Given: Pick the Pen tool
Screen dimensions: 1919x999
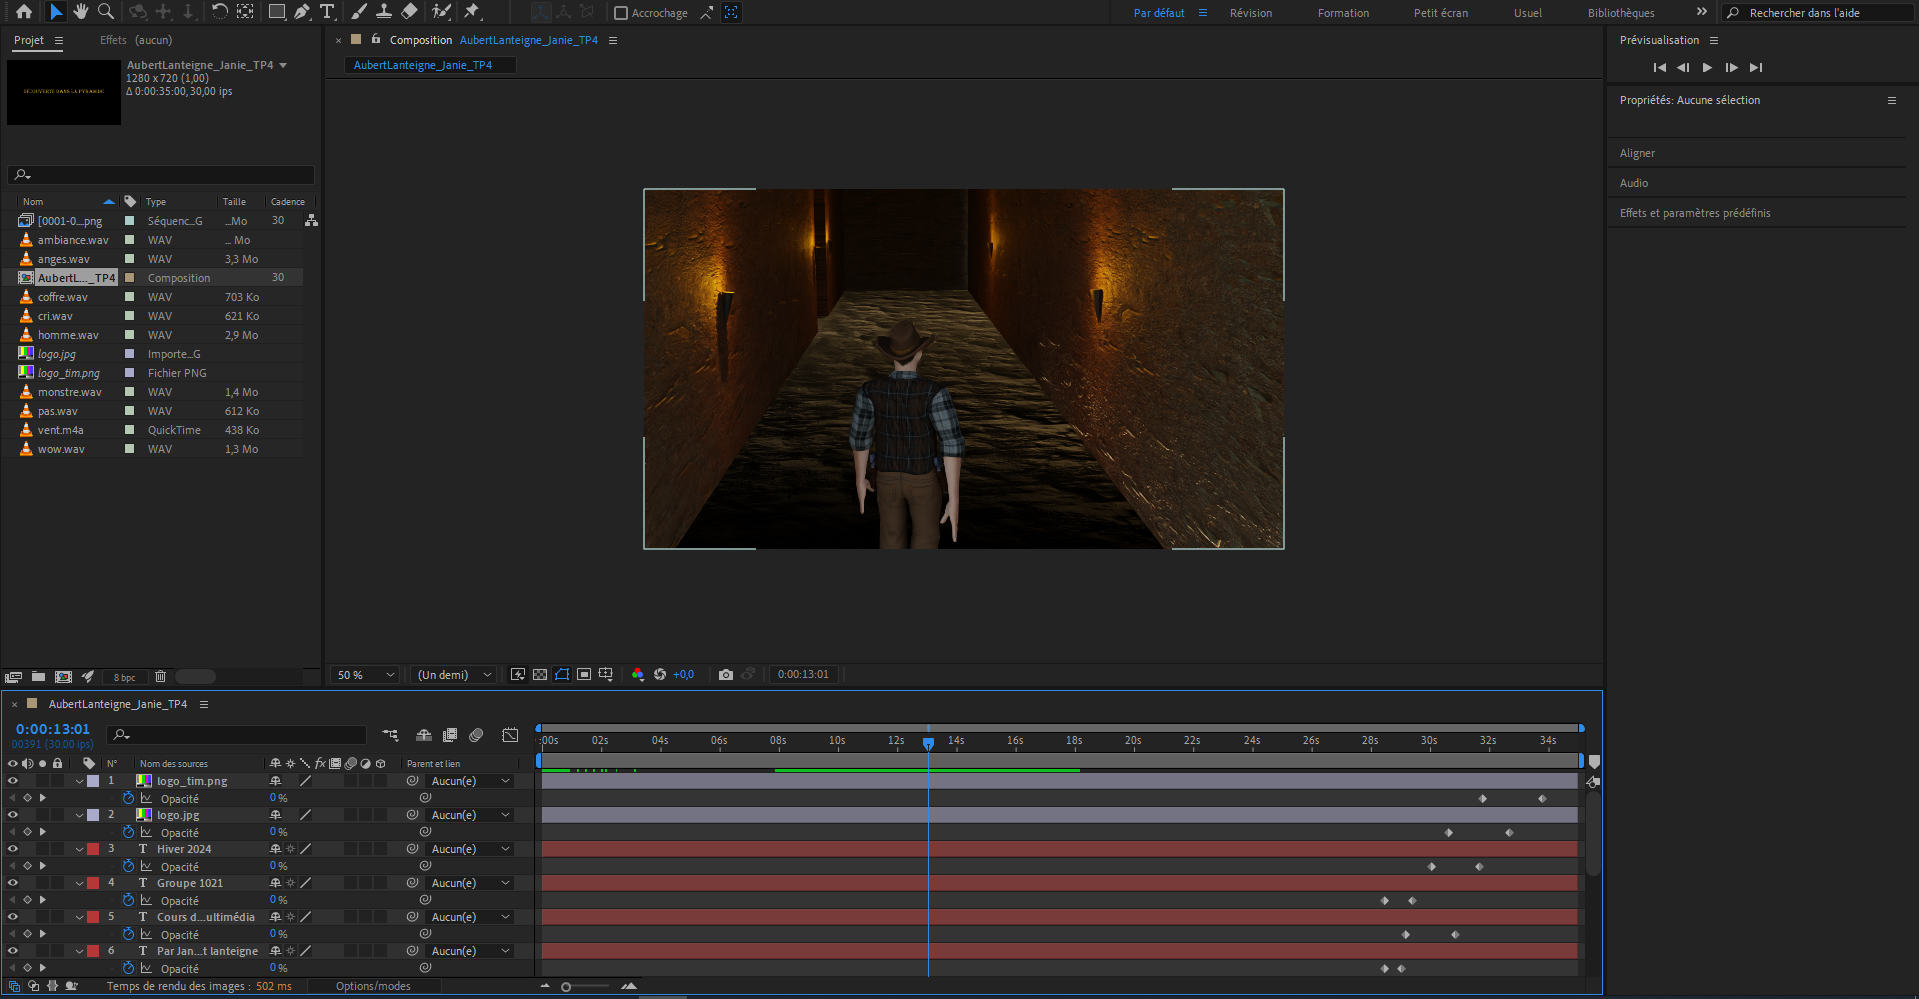Looking at the screenshot, I should coord(301,12).
